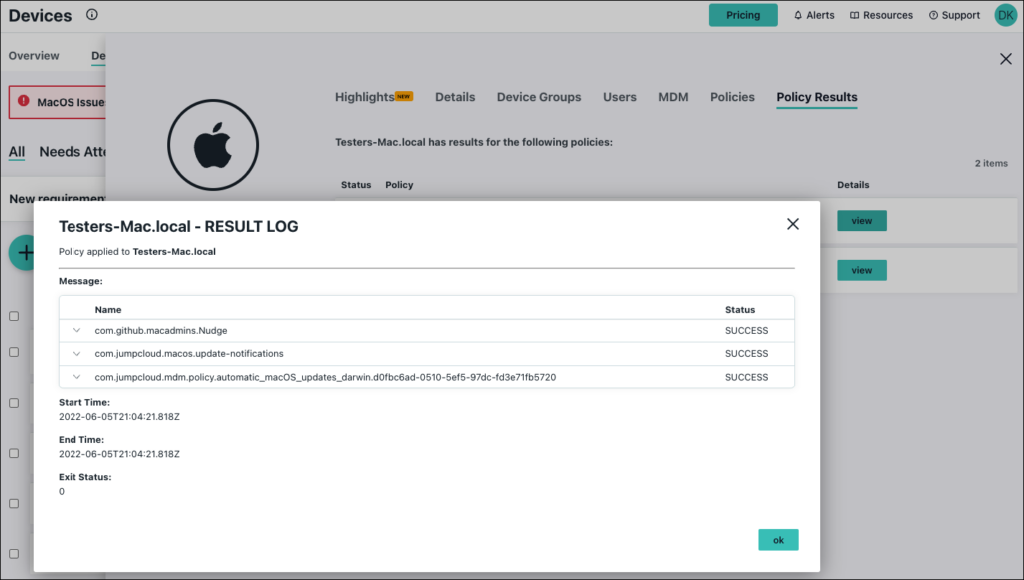The height and width of the screenshot is (580, 1024).
Task: Close the device details side panel
Action: 1006,59
